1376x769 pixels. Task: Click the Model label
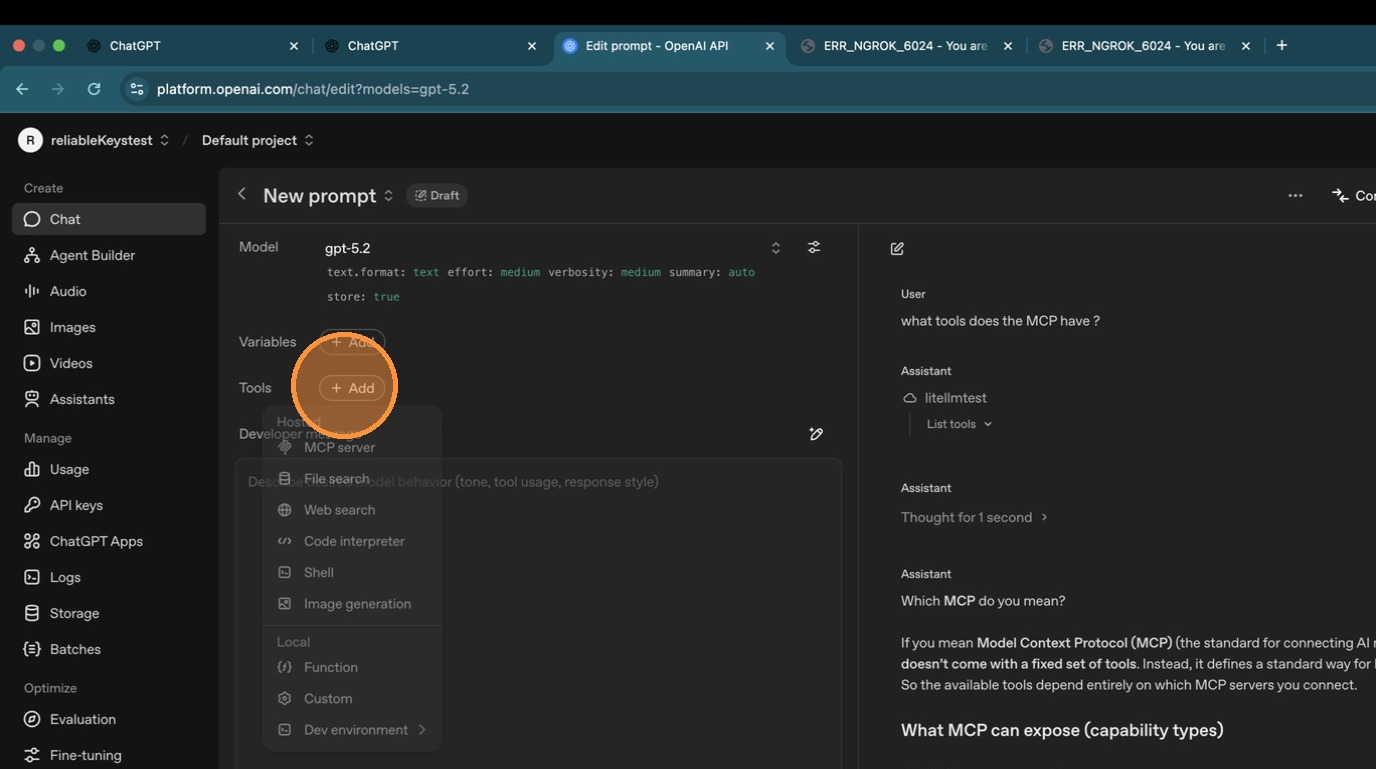click(258, 247)
